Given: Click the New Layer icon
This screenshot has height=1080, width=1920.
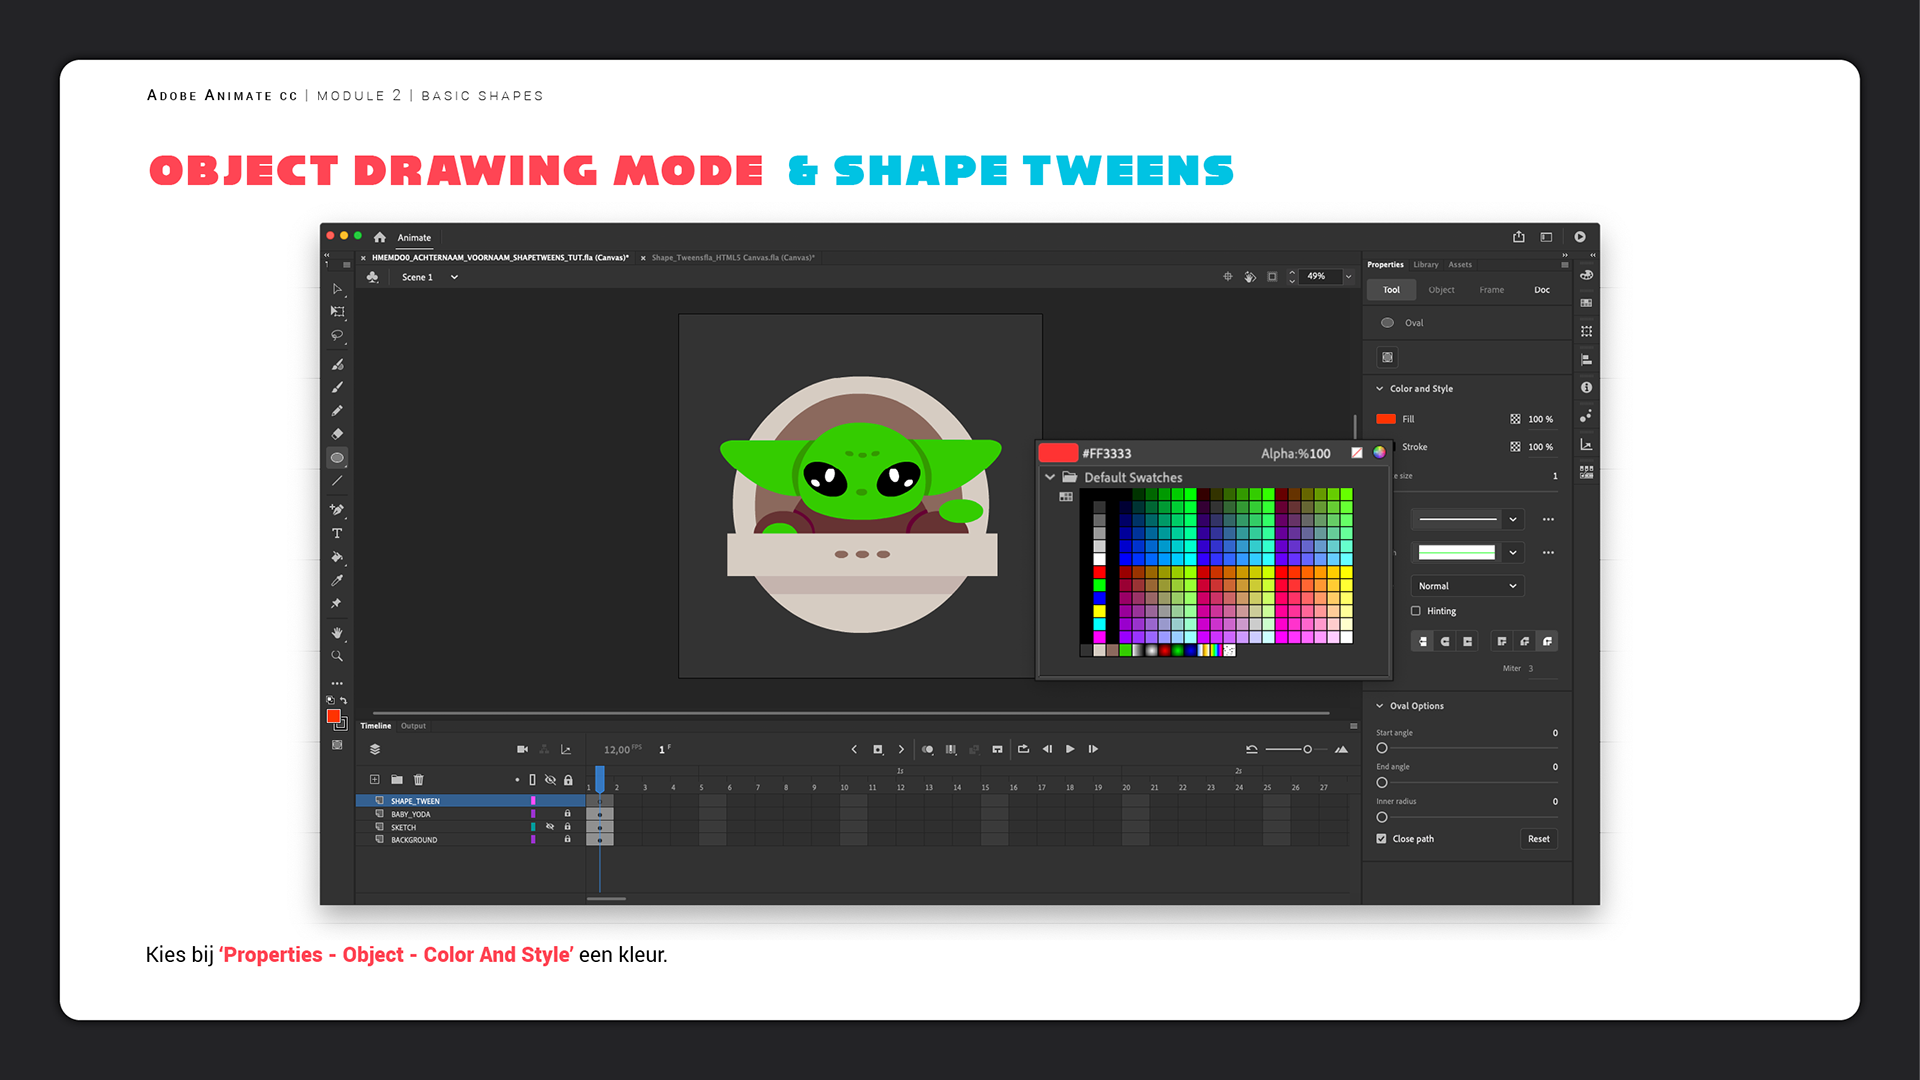Looking at the screenshot, I should [x=374, y=780].
